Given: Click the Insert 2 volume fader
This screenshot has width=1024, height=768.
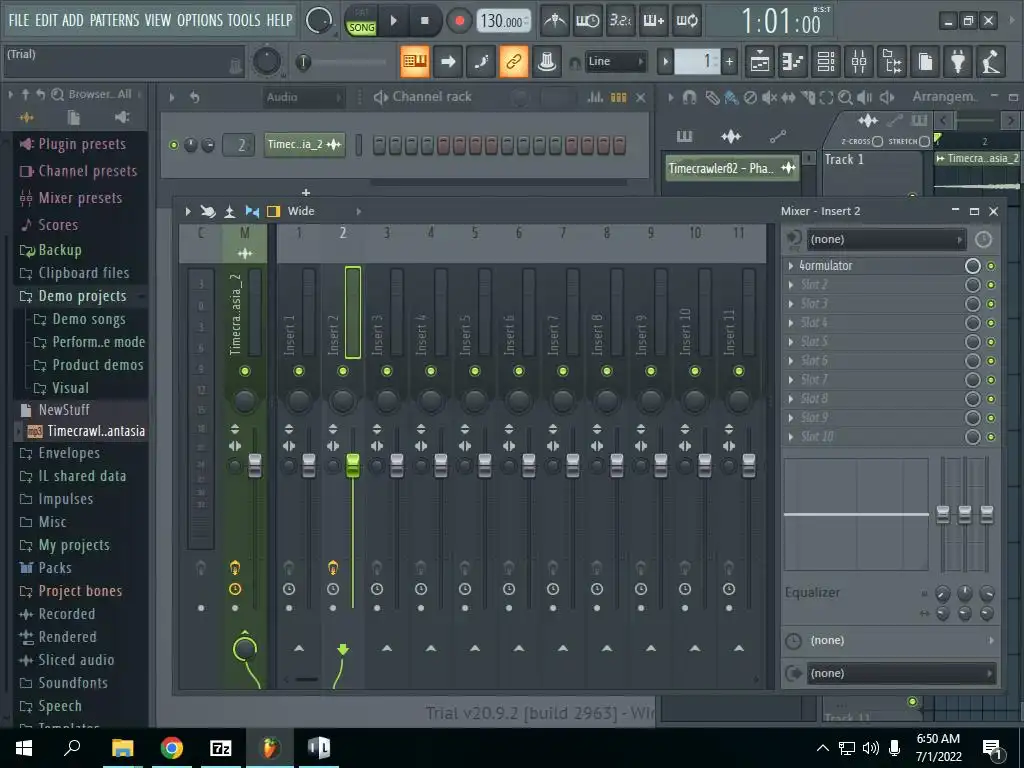Looking at the screenshot, I should [353, 465].
